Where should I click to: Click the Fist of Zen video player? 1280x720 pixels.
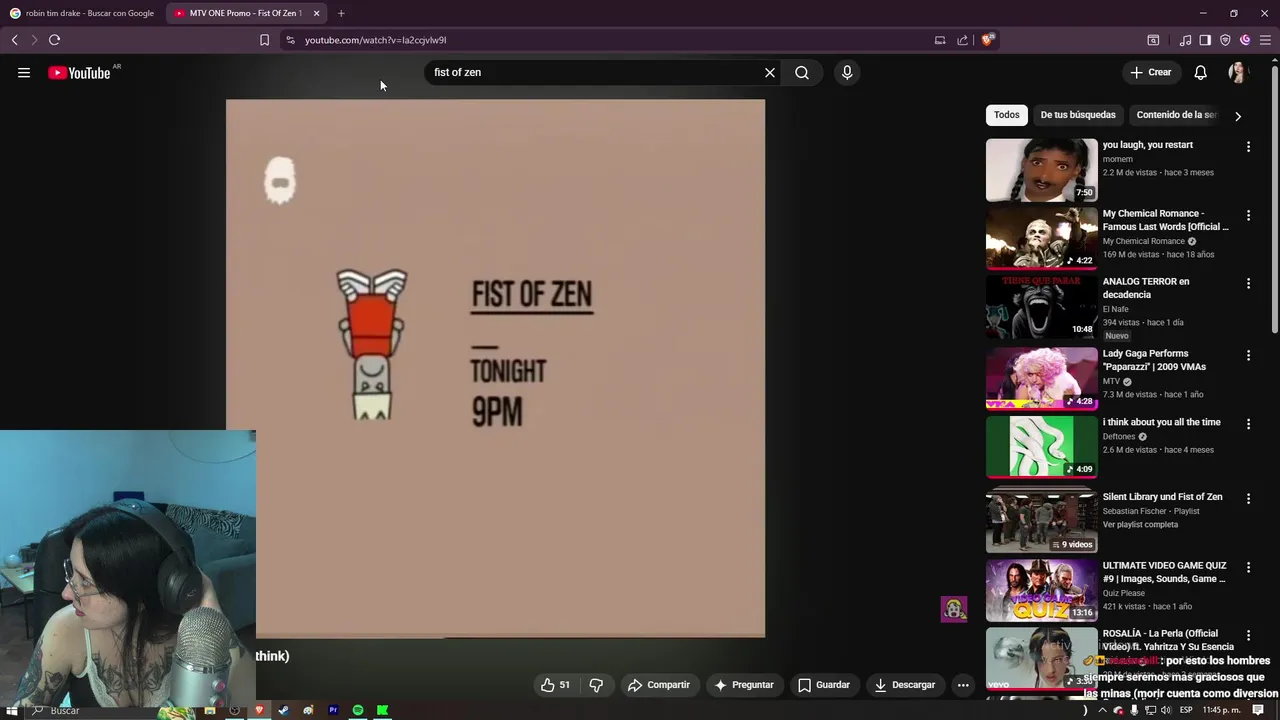[x=495, y=368]
